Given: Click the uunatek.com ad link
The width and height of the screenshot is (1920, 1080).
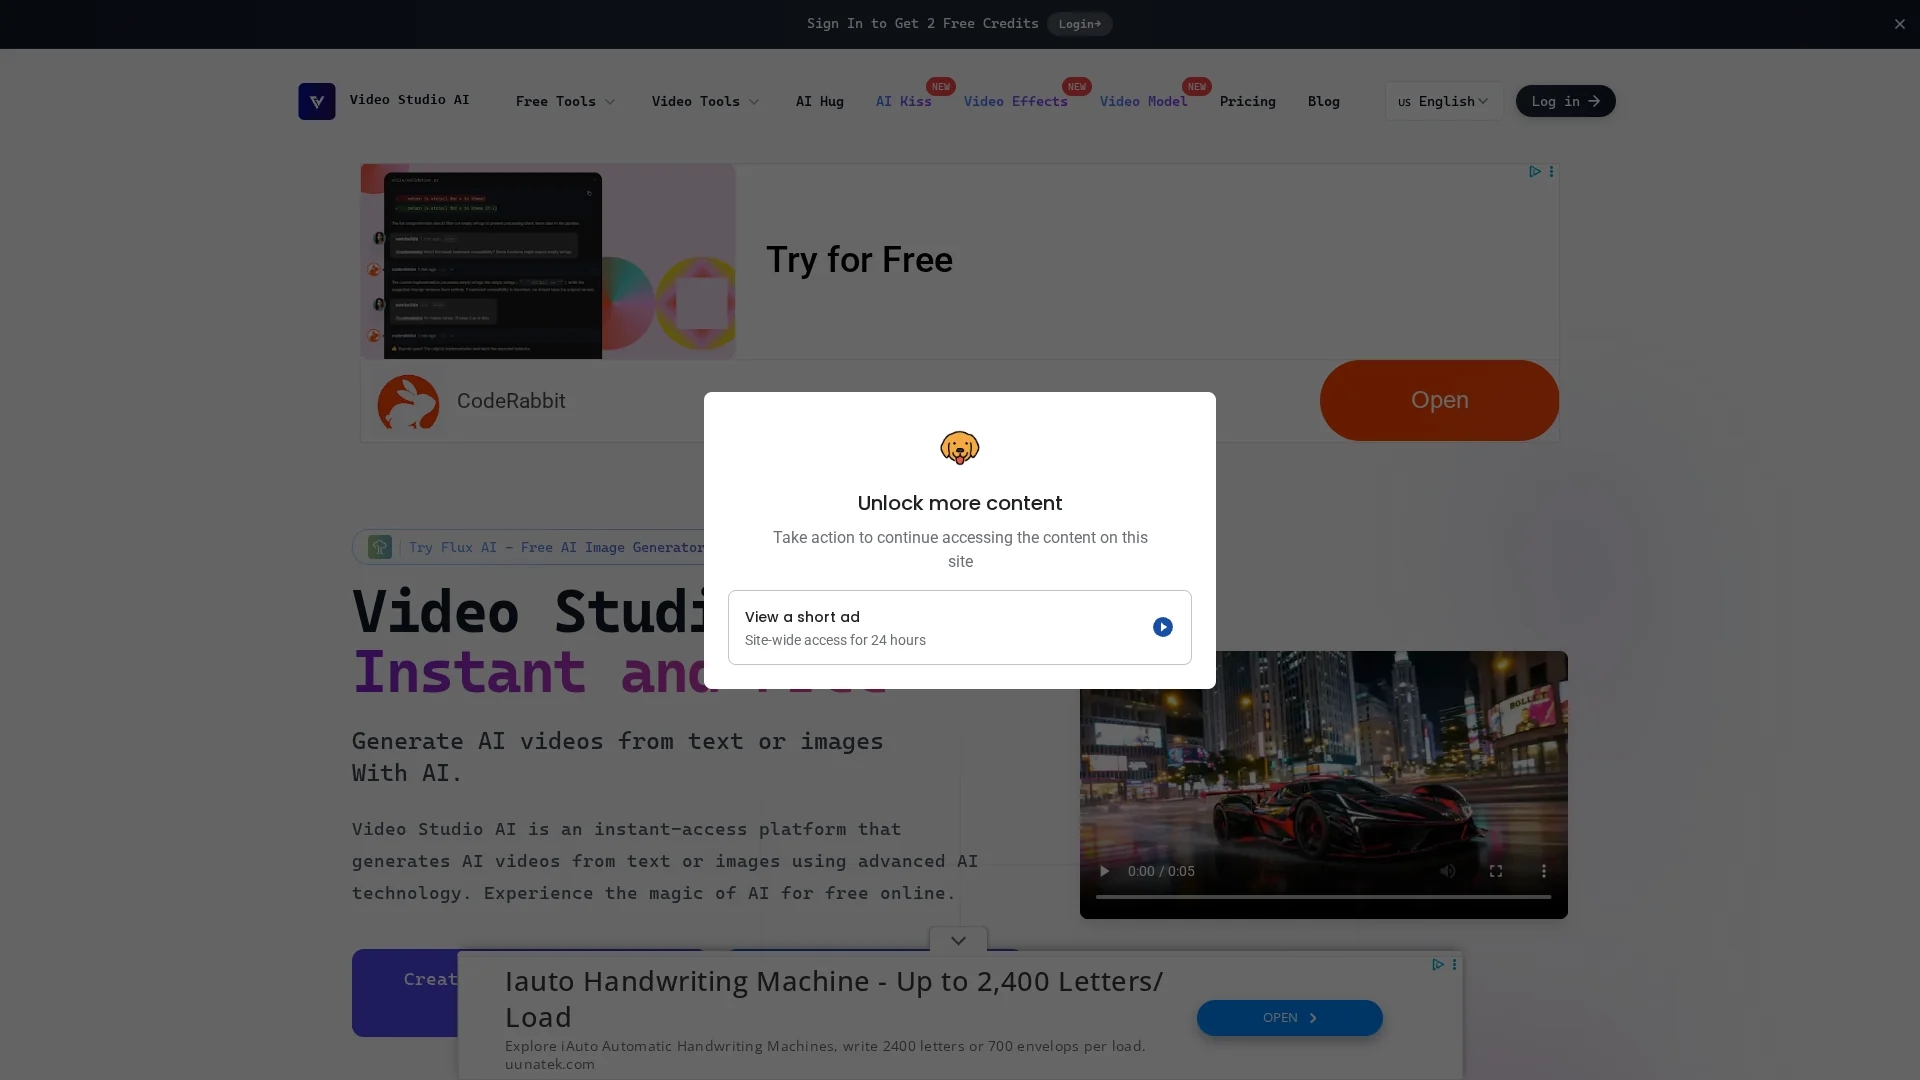Looking at the screenshot, I should (549, 1064).
